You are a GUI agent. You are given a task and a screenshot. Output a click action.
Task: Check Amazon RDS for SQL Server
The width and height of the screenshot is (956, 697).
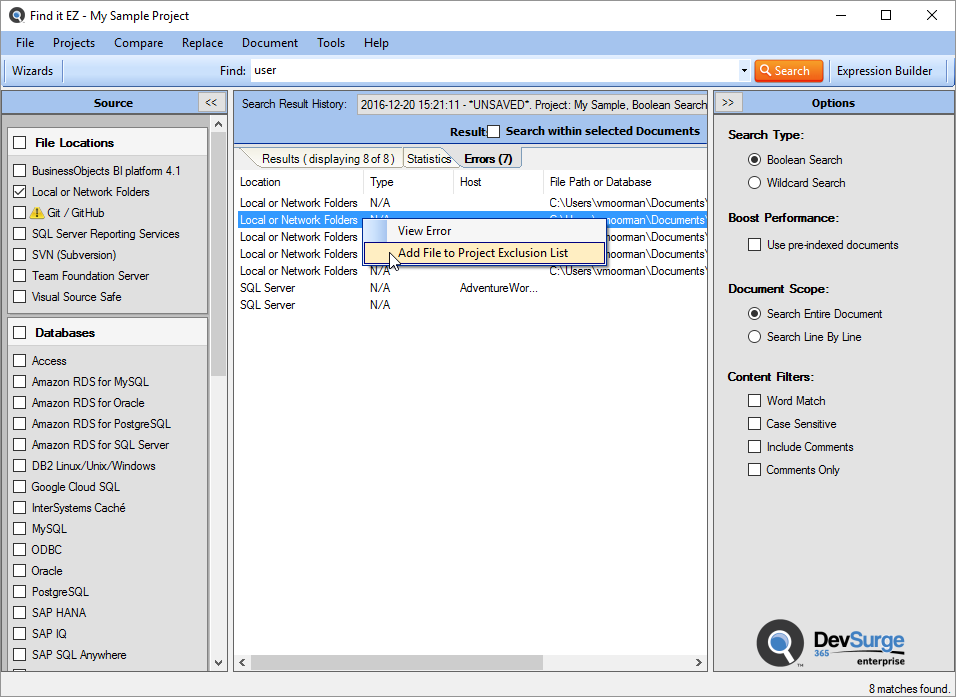point(20,445)
